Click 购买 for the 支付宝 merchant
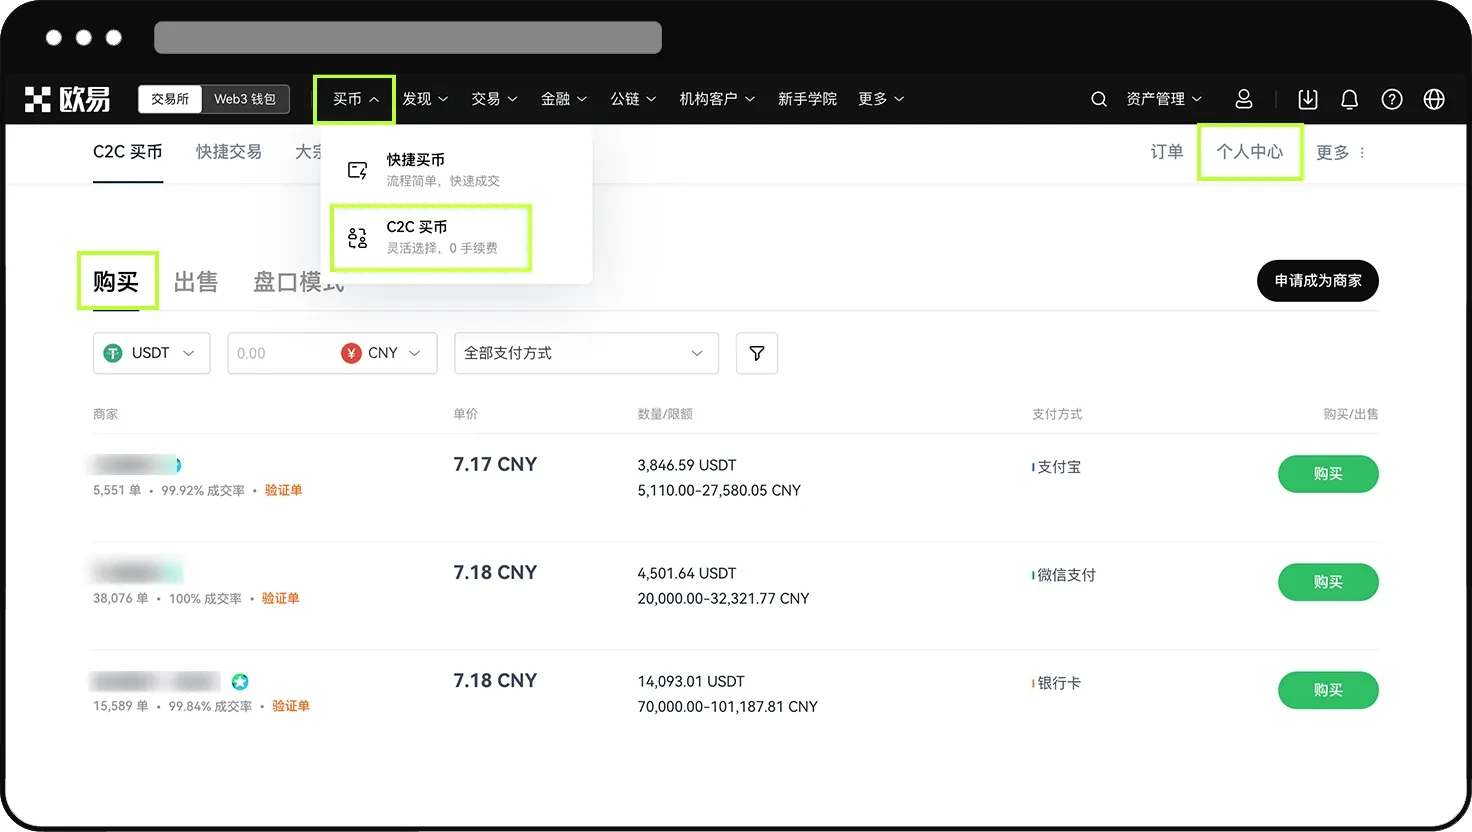 1327,474
